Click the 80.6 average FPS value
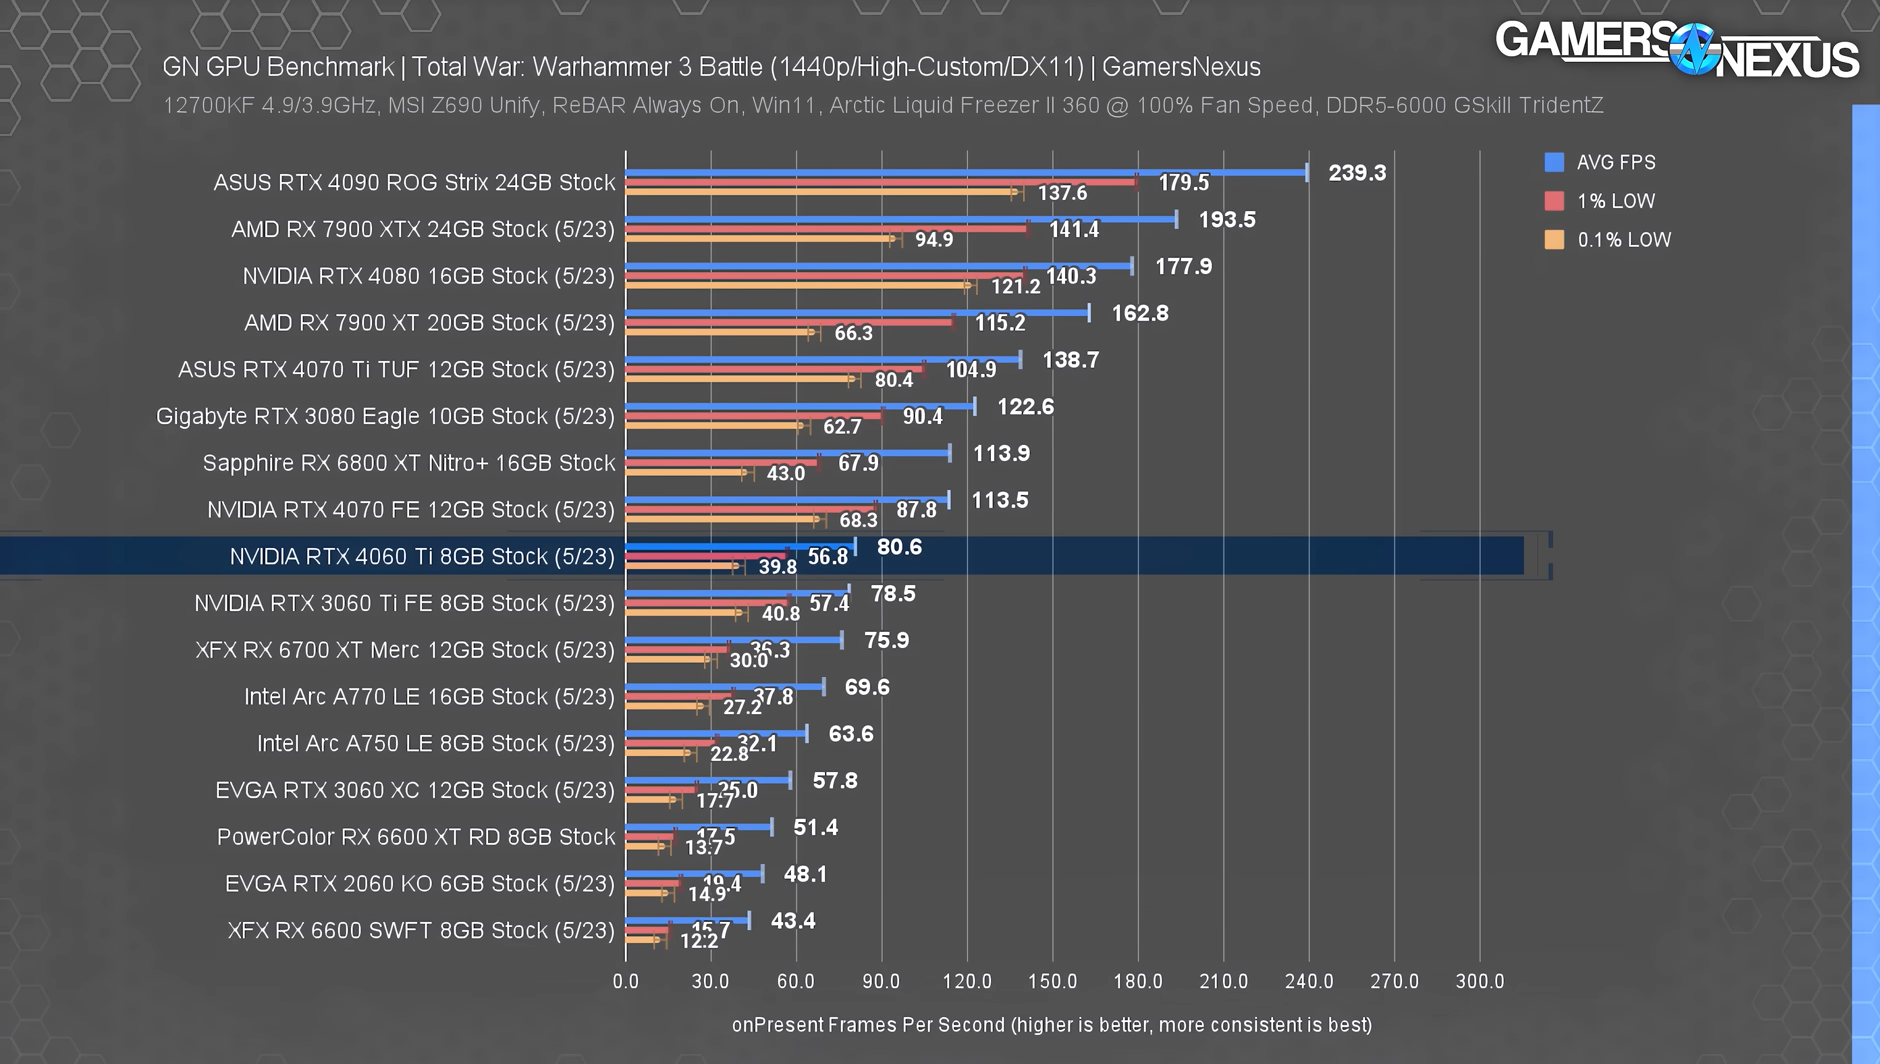Image resolution: width=1880 pixels, height=1064 pixels. pos(900,547)
